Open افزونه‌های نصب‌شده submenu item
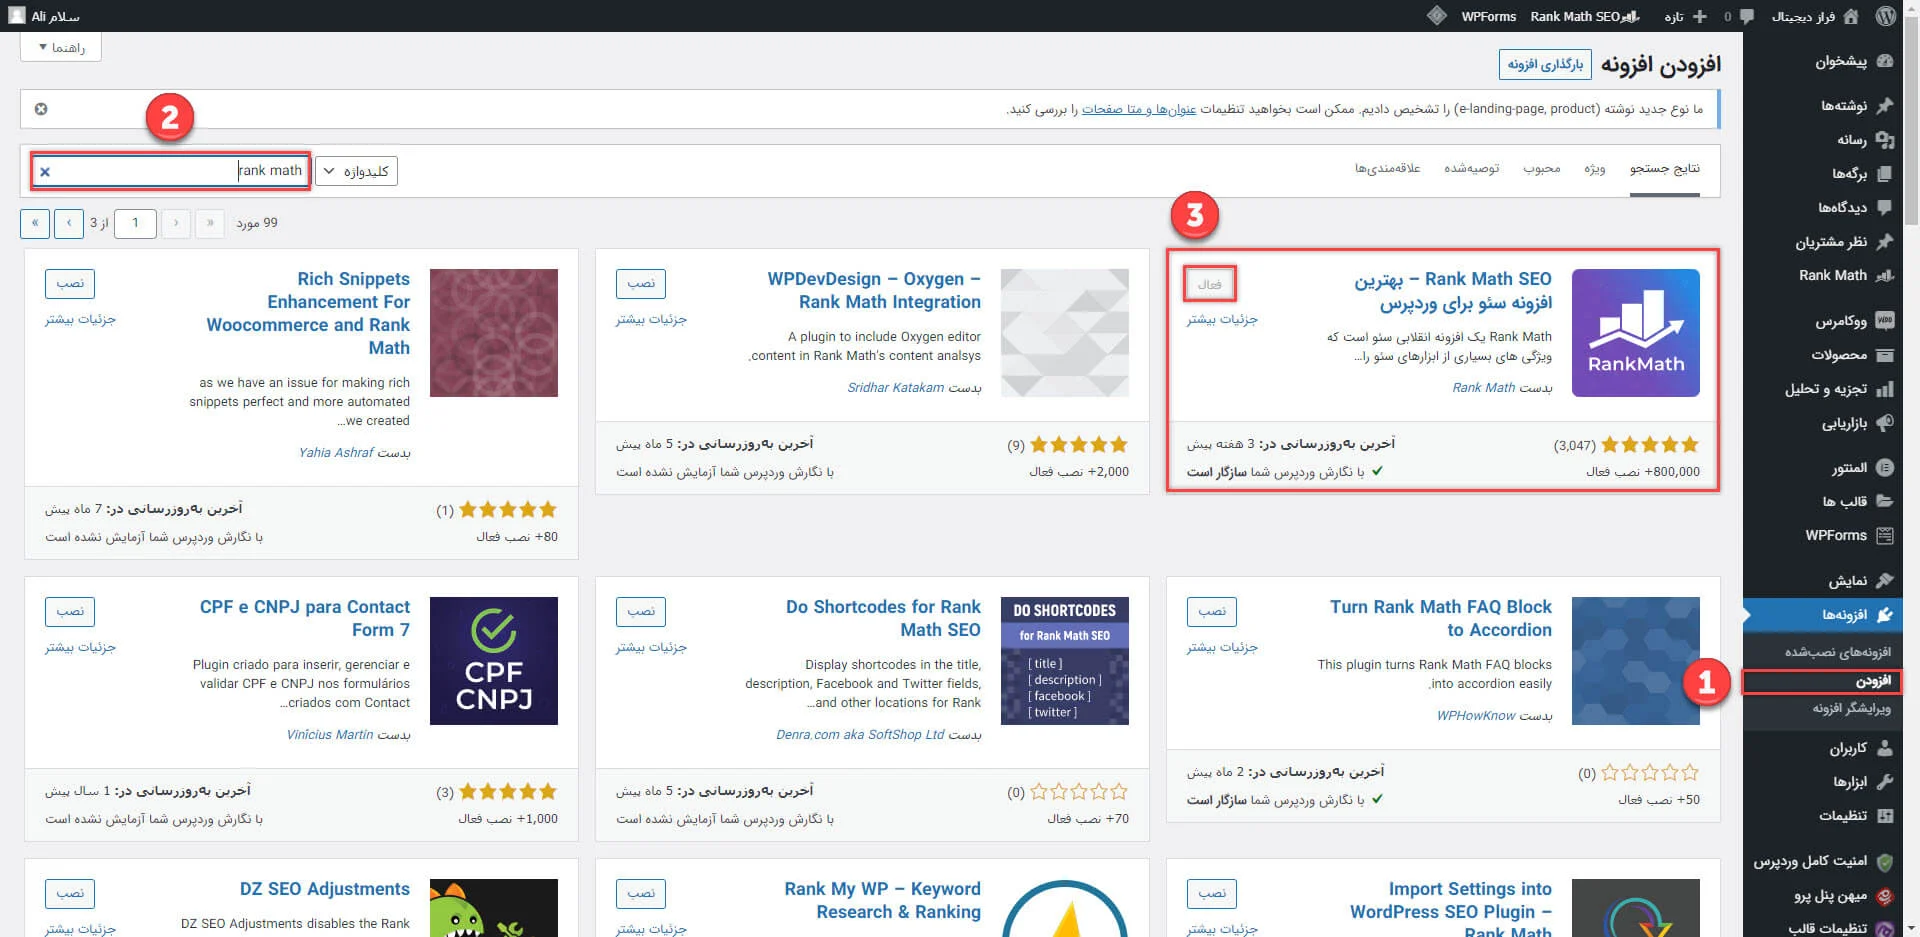 [1838, 652]
